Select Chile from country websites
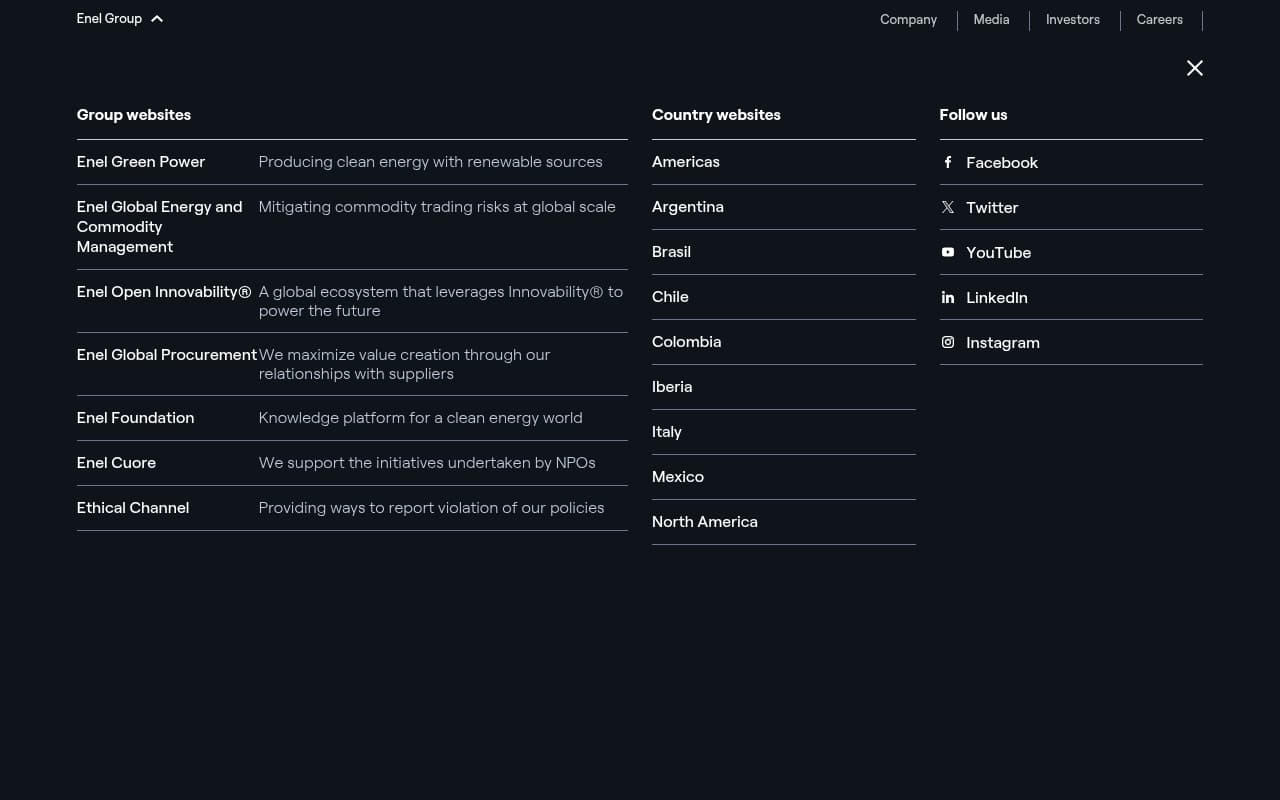1280x800 pixels. pos(670,297)
